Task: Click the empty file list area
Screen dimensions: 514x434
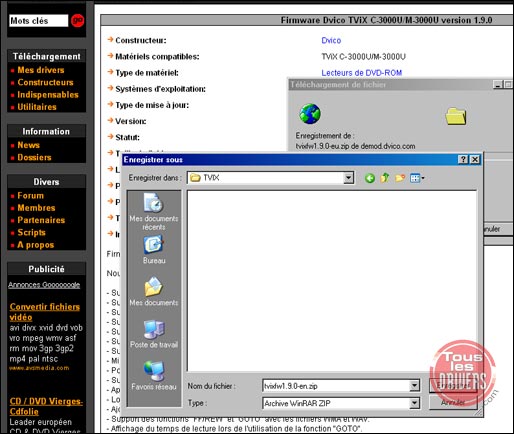Action: click(332, 281)
